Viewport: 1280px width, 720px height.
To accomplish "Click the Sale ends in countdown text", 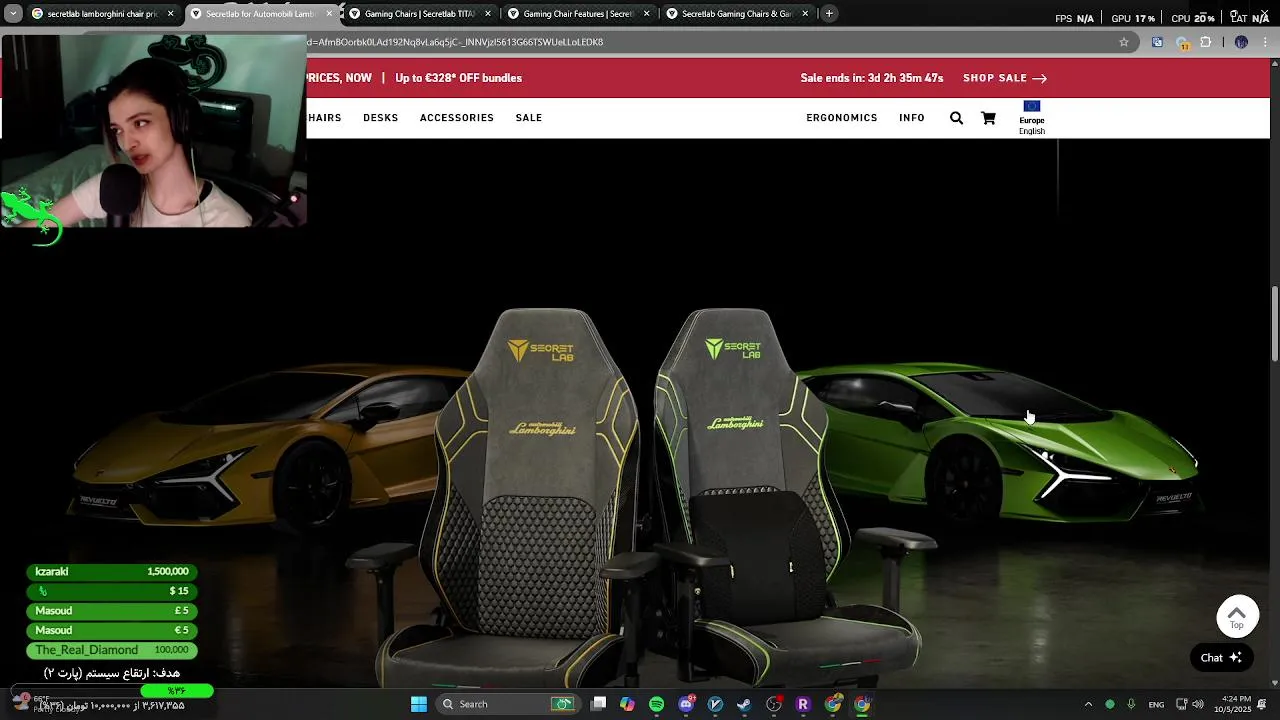I will click(x=871, y=78).
